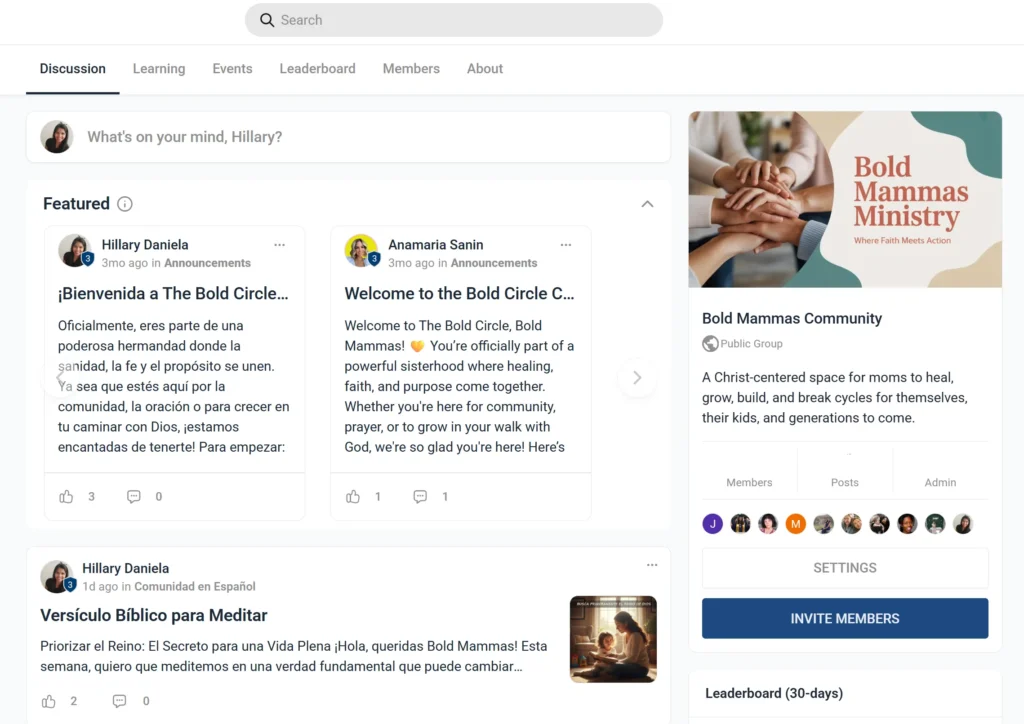This screenshot has height=724, width=1024.
Task: Open more options for Versículo Bíblico post
Action: click(x=652, y=565)
